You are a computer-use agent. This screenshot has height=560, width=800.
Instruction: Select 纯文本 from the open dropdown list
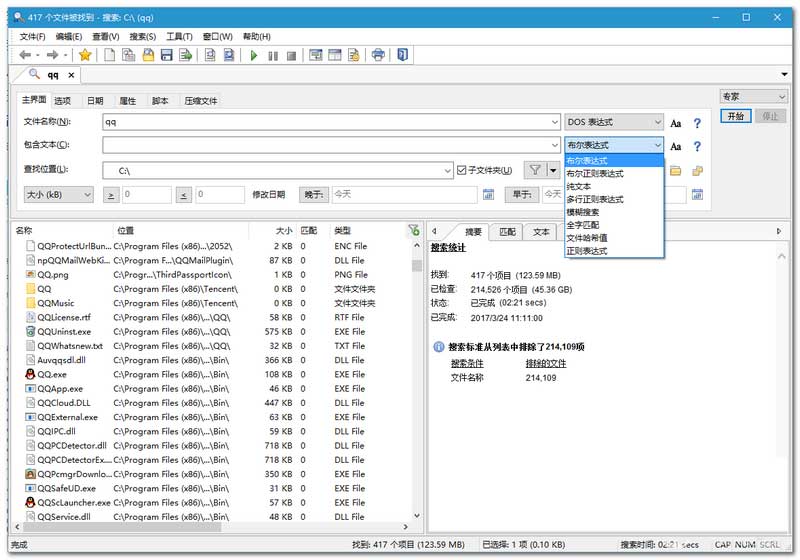(579, 186)
